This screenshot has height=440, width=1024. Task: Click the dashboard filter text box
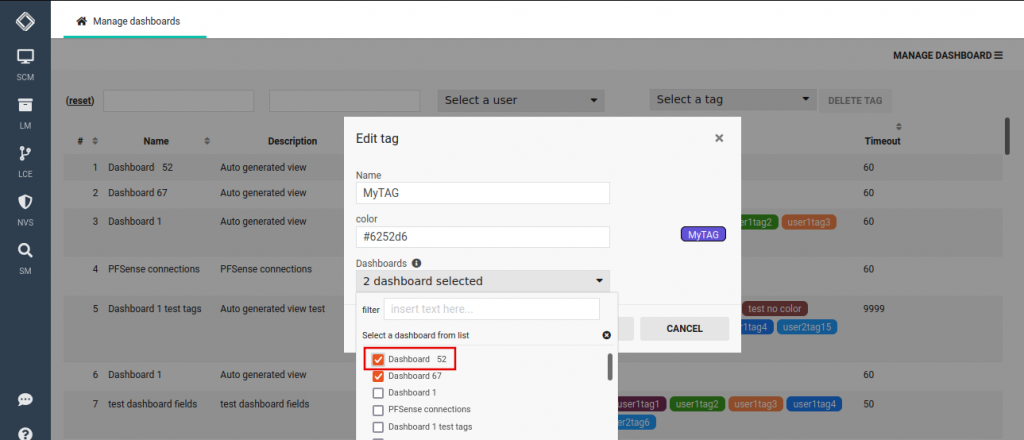point(492,309)
